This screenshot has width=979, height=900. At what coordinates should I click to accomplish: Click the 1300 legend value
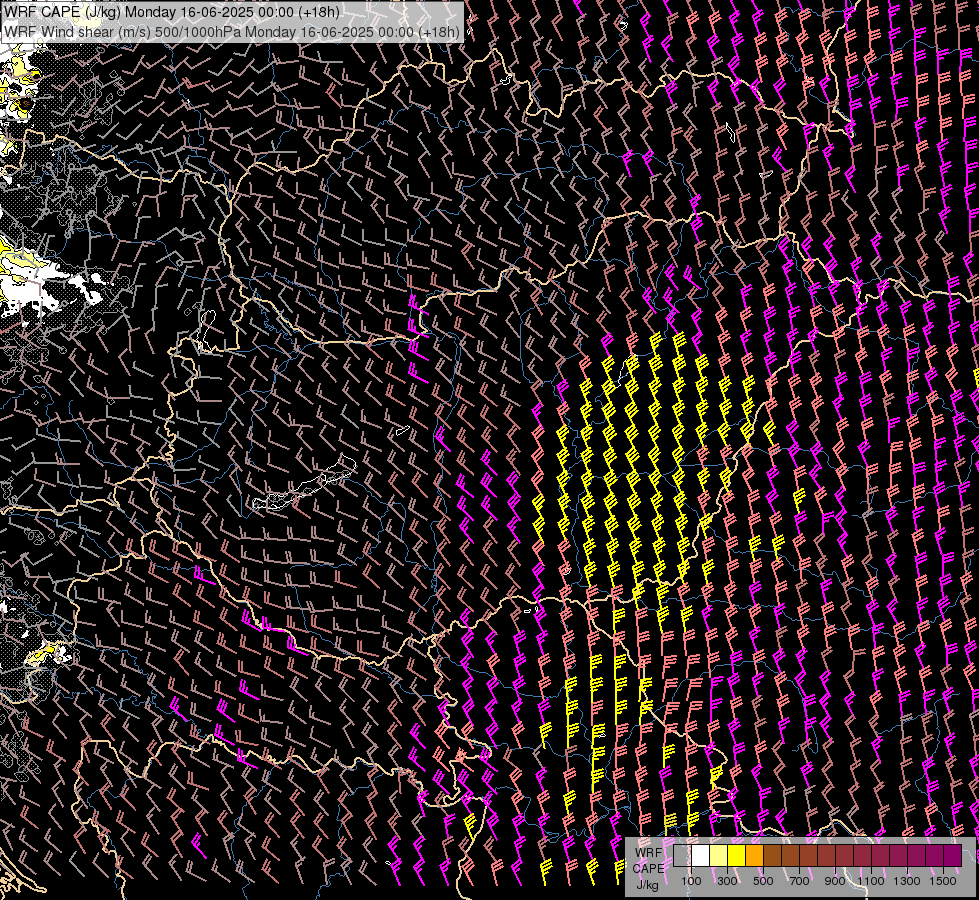click(907, 881)
